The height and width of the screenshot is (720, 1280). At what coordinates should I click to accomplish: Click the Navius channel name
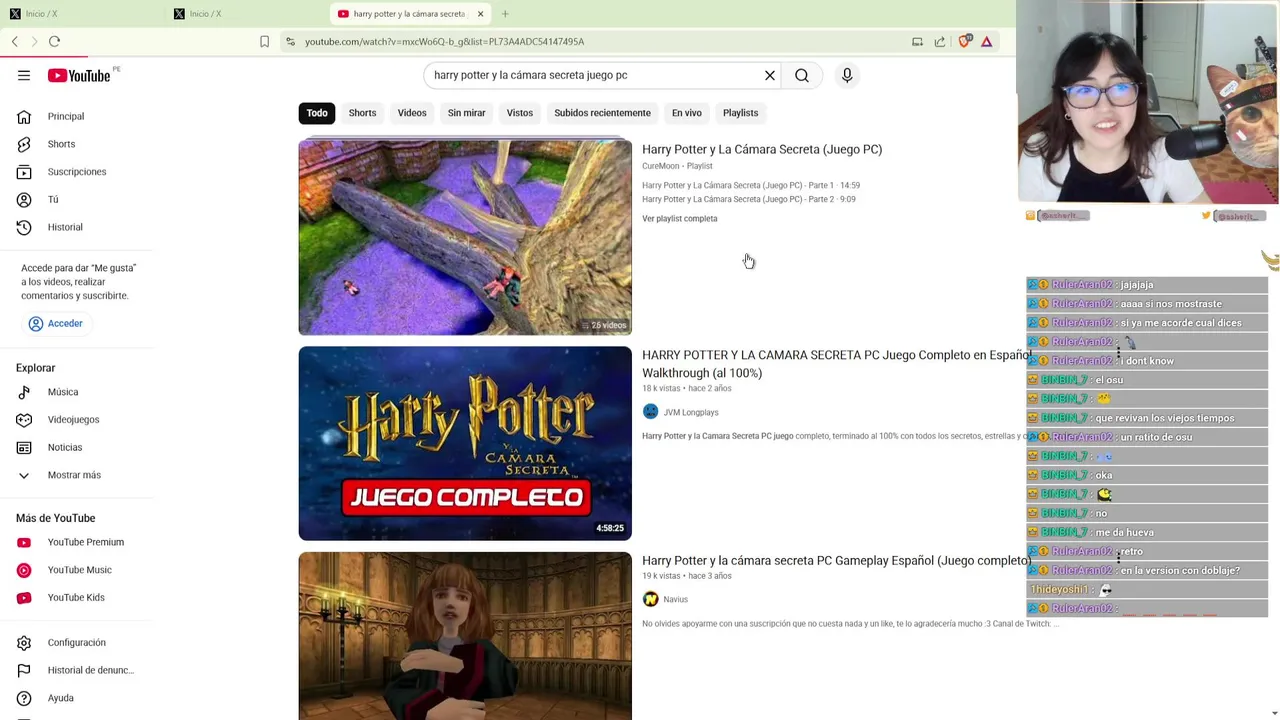click(676, 599)
